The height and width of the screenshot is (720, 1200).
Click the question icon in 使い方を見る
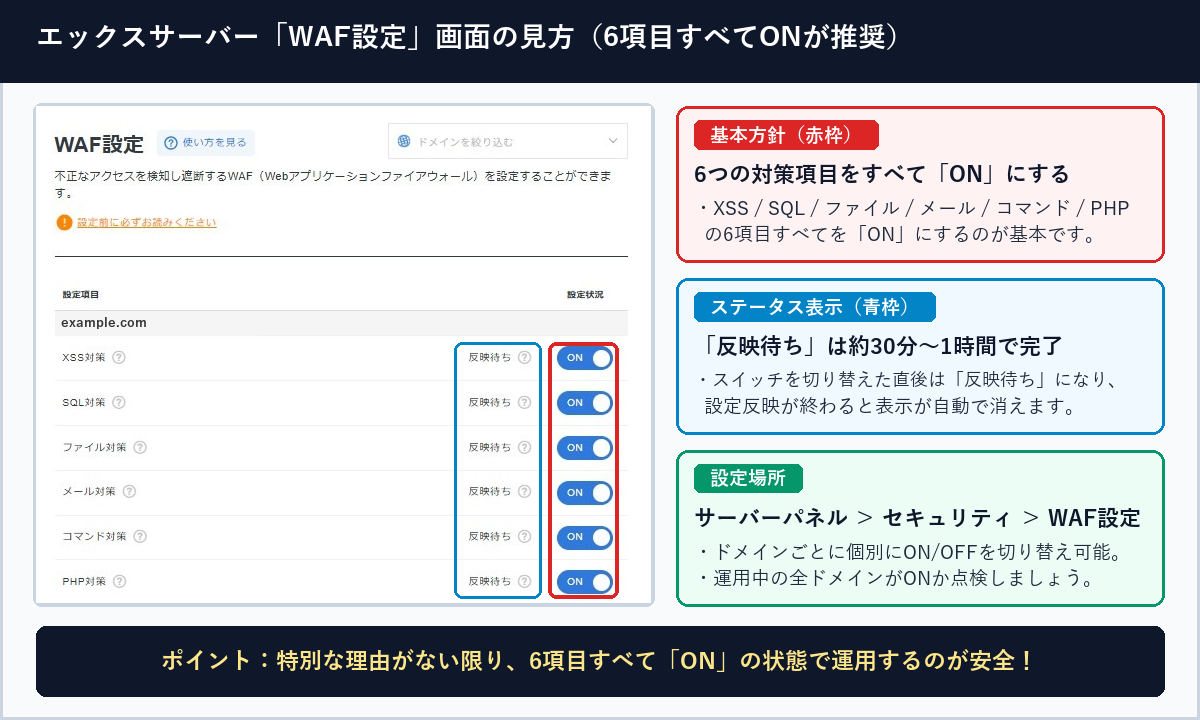click(x=171, y=143)
